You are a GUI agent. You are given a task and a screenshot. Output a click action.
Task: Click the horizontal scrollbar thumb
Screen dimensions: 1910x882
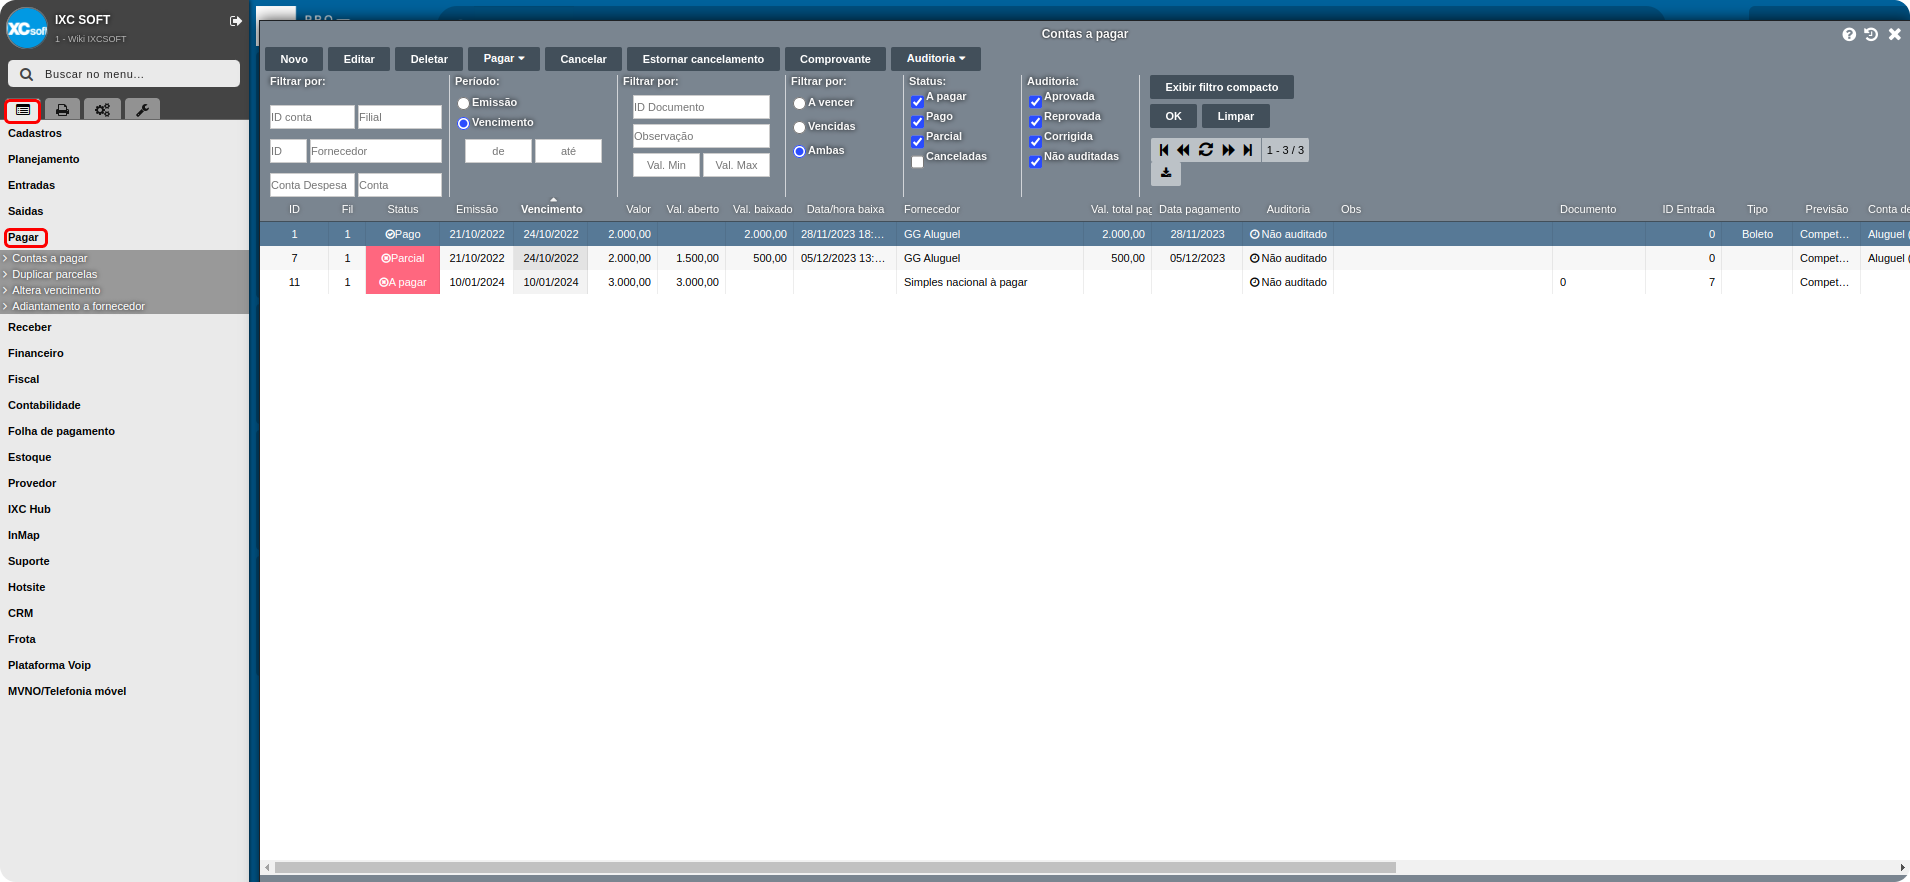pos(835,868)
